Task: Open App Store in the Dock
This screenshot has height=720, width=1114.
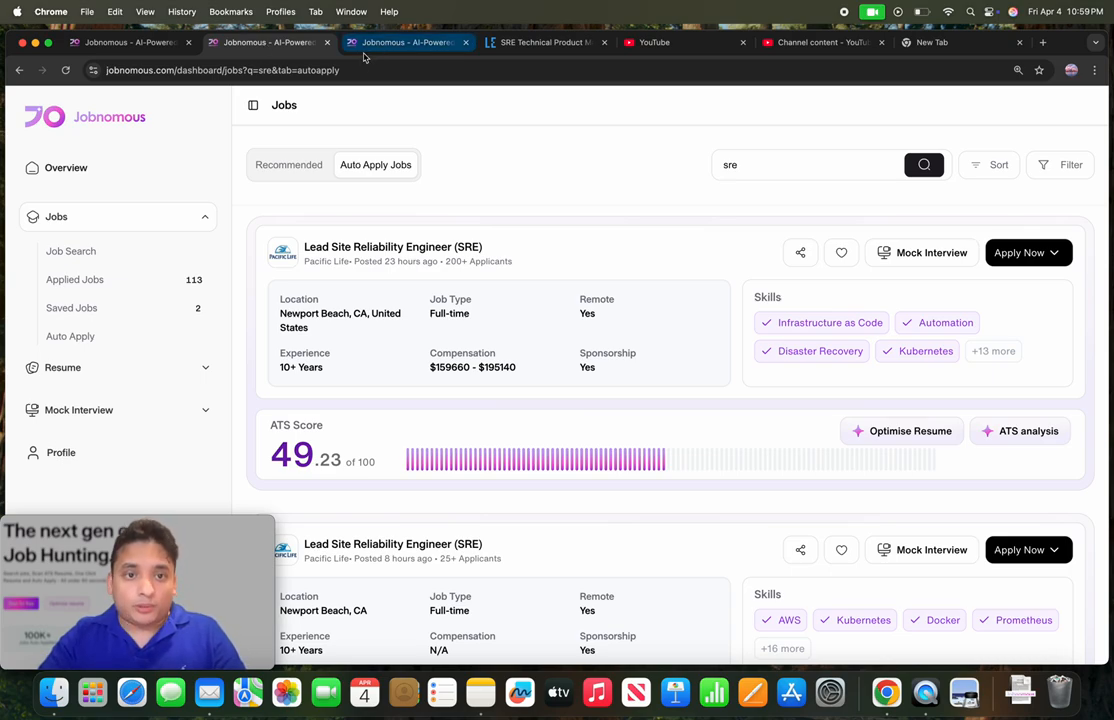Action: (791, 692)
